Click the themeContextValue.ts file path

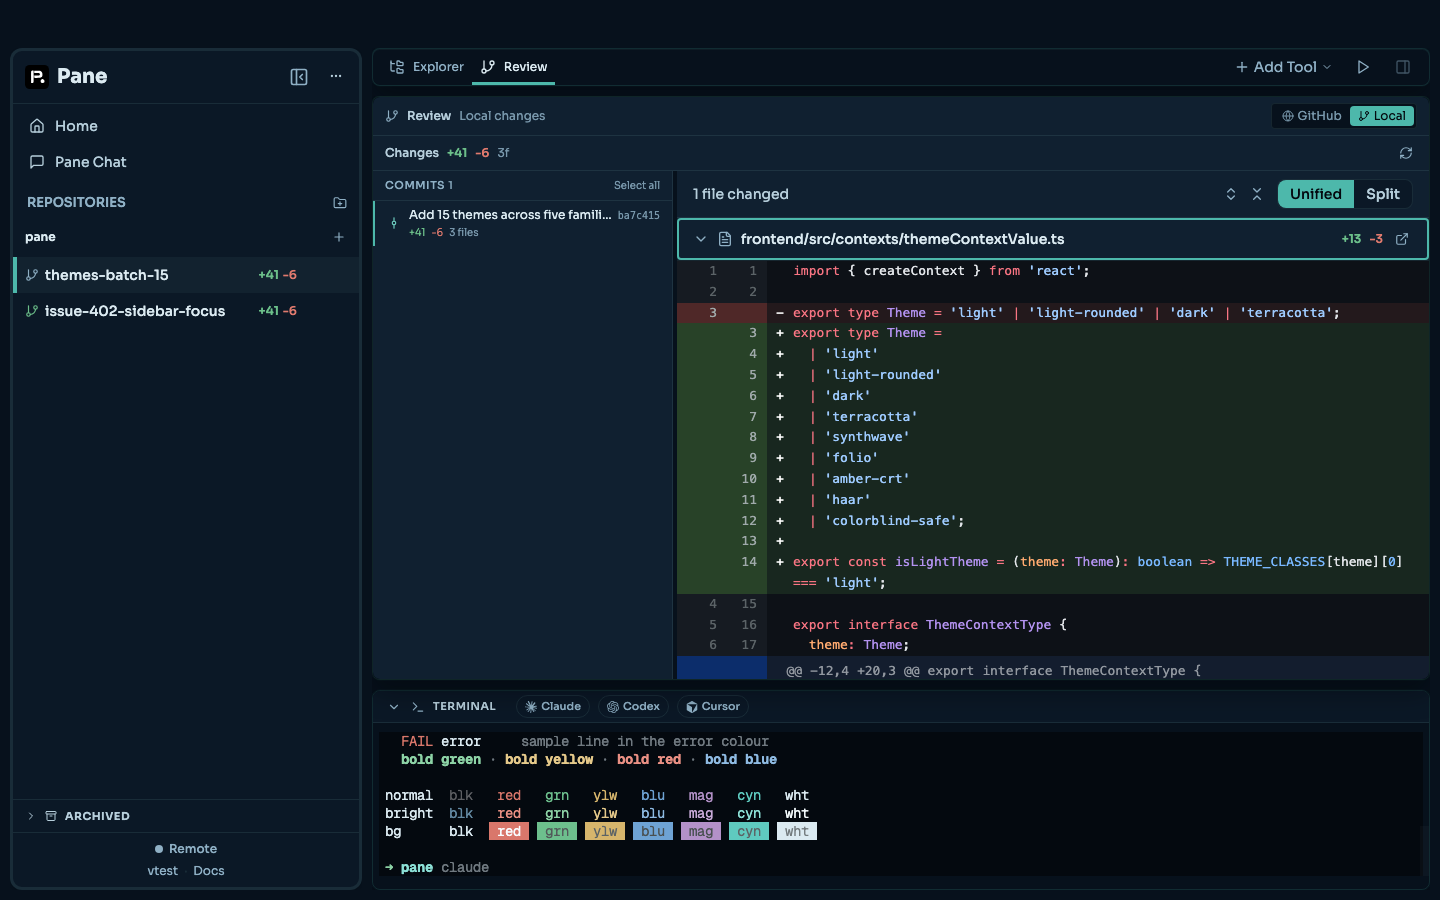coord(902,239)
